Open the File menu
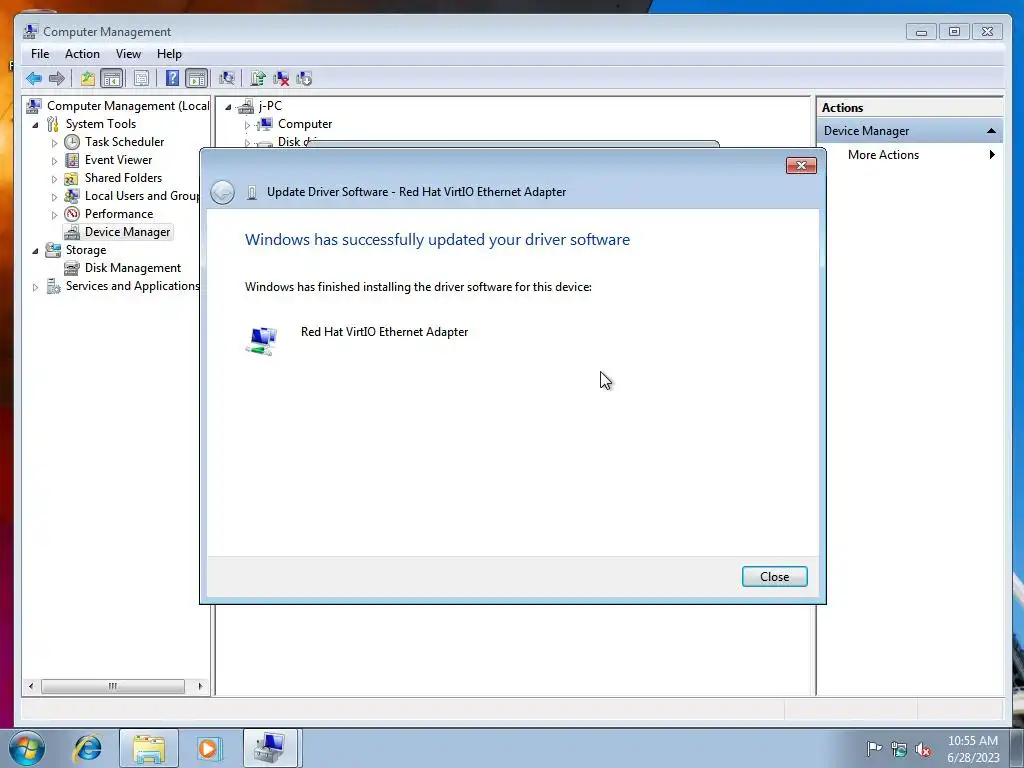Image resolution: width=1024 pixels, height=768 pixels. click(40, 54)
